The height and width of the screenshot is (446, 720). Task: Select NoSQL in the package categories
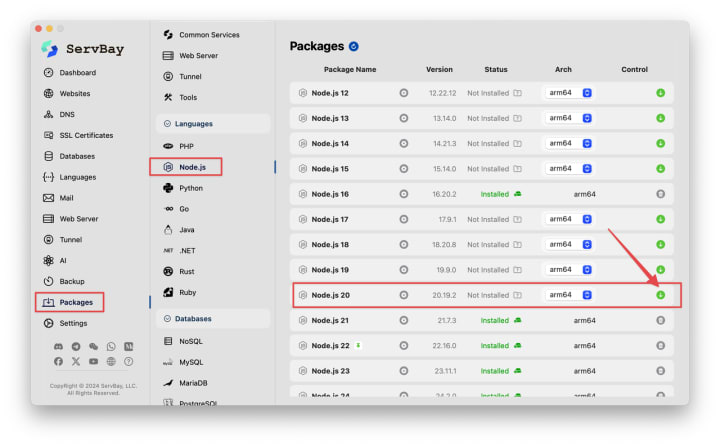point(183,341)
